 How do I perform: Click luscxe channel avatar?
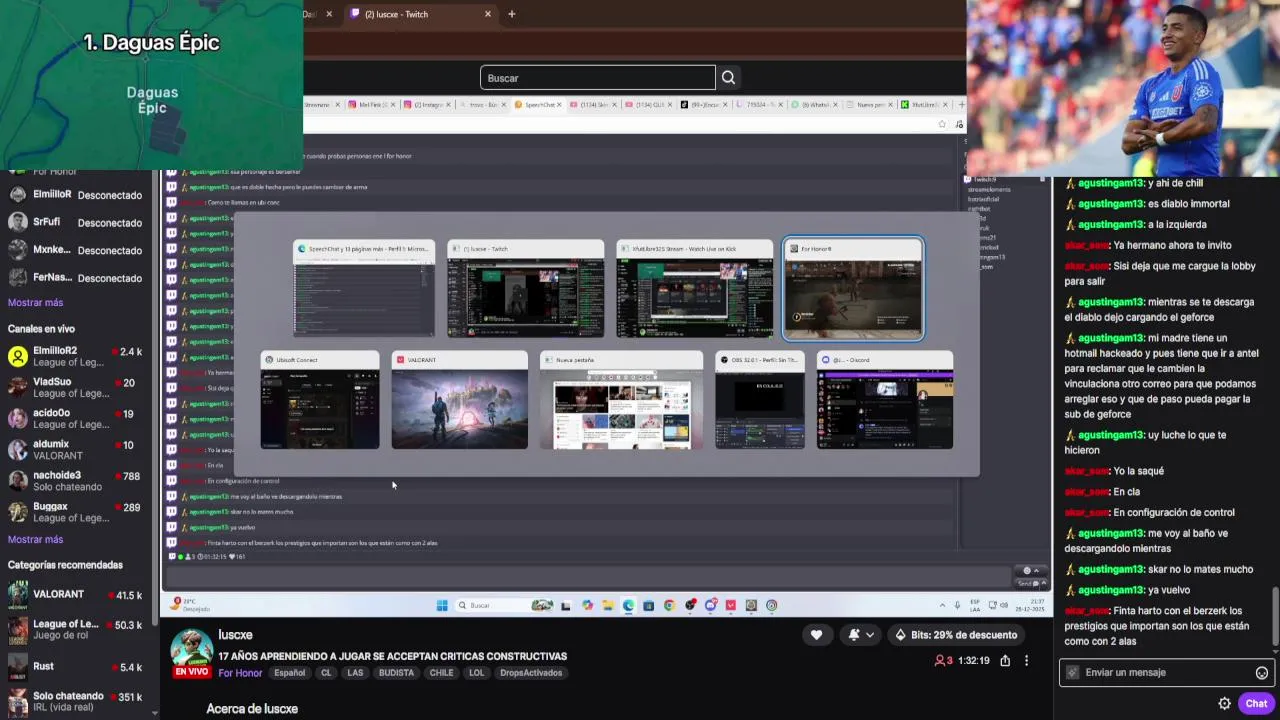click(x=191, y=648)
